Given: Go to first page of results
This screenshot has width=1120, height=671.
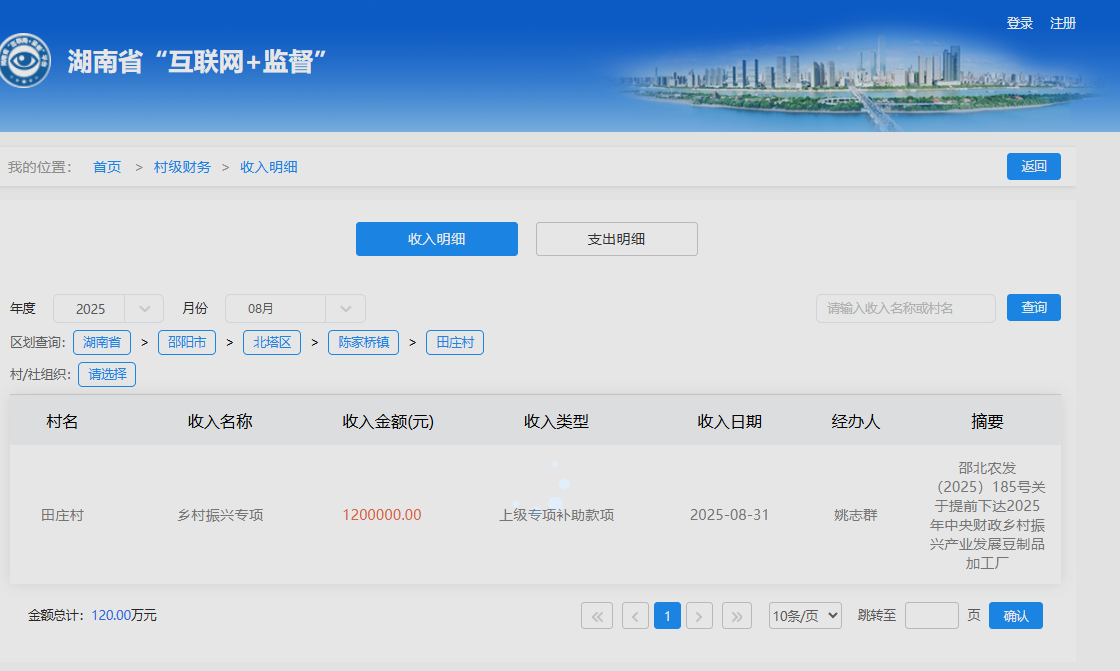Looking at the screenshot, I should [597, 616].
